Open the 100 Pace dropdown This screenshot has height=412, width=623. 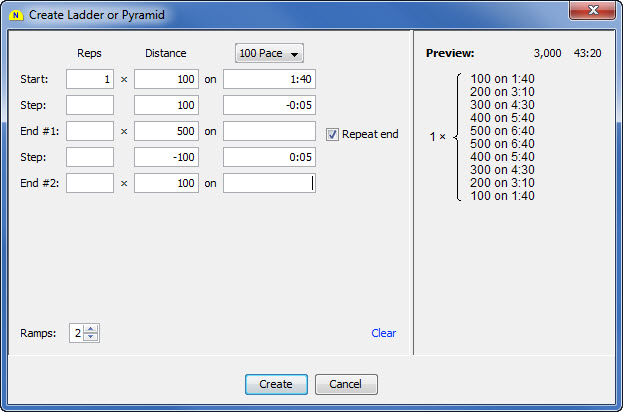pos(269,53)
